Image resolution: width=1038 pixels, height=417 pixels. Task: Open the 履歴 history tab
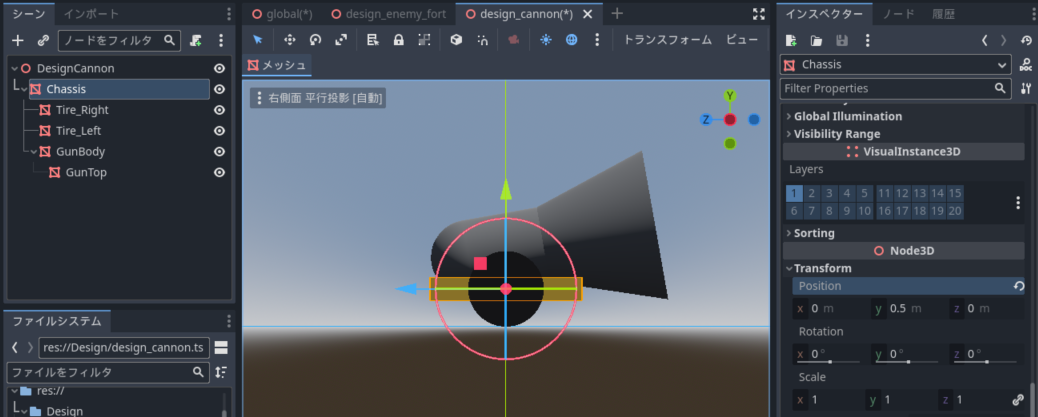943,13
